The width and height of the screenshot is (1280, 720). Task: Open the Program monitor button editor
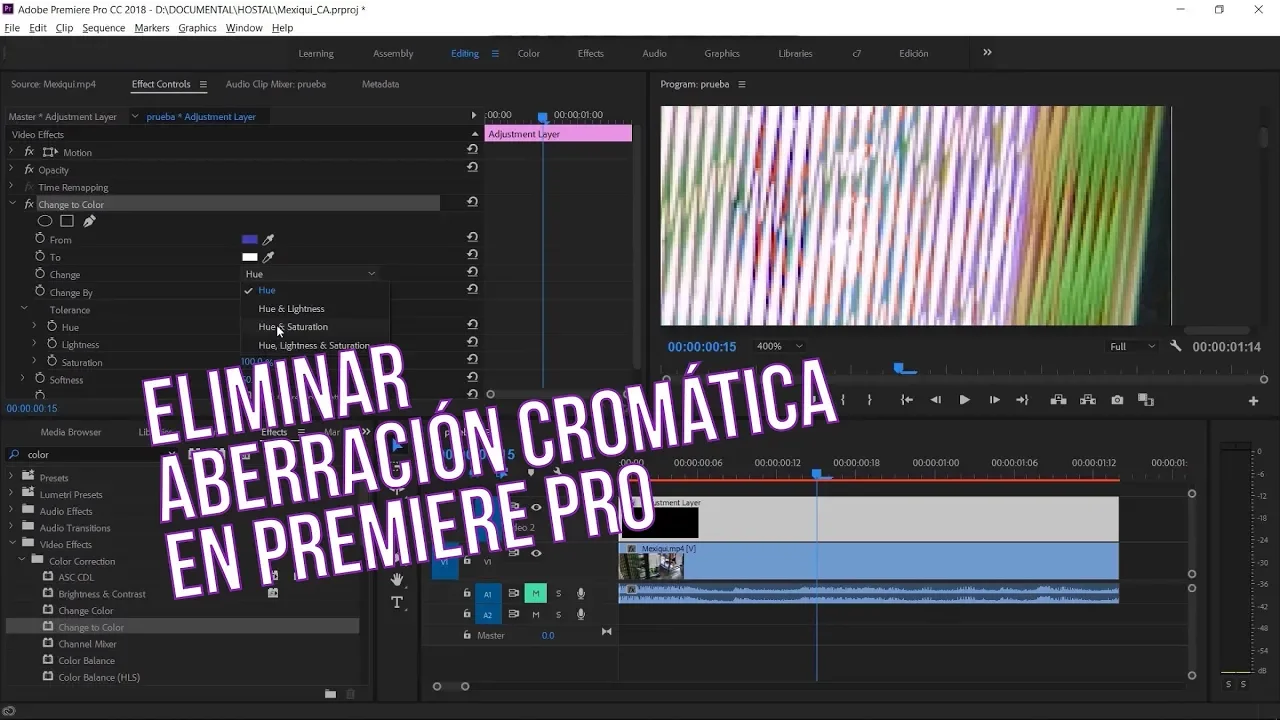point(1253,401)
